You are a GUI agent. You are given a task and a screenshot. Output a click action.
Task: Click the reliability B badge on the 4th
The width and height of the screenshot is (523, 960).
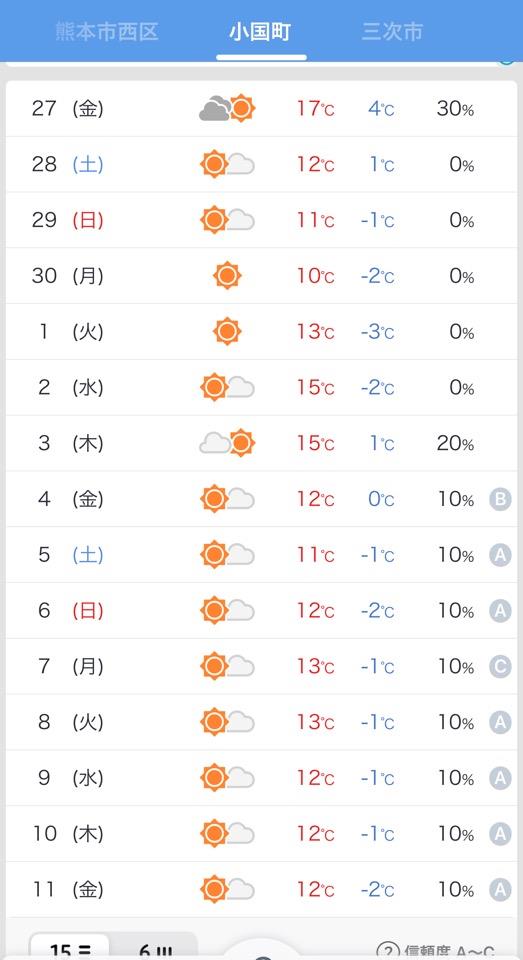click(x=500, y=500)
